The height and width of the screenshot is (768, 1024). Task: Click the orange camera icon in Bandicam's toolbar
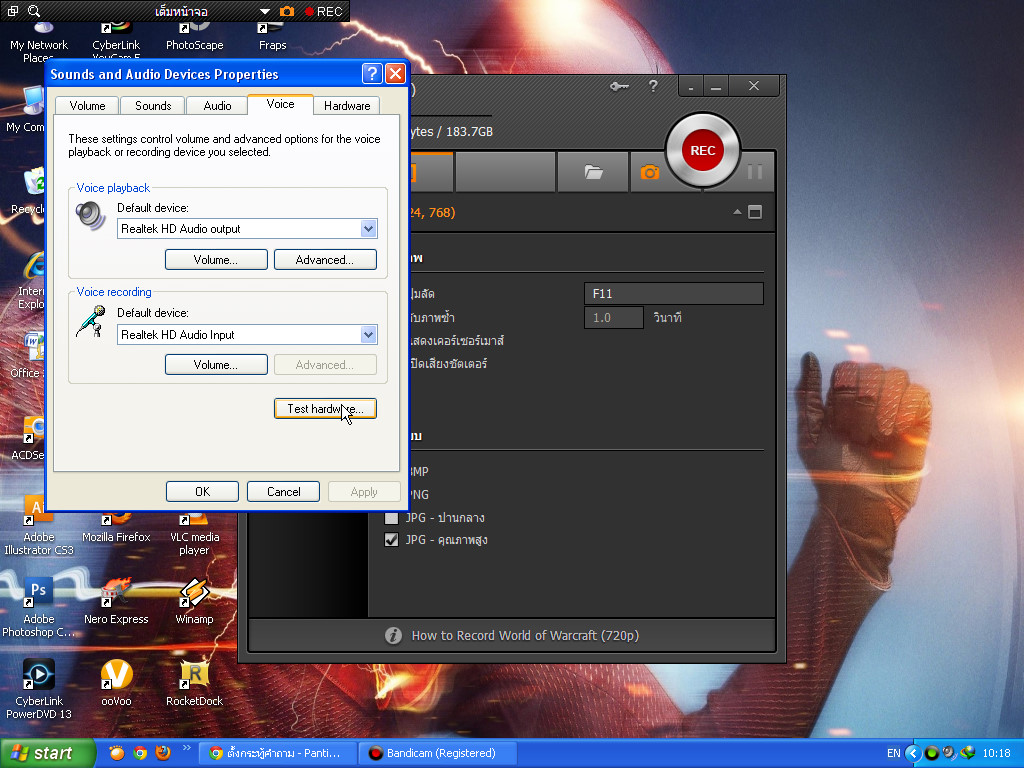[650, 172]
